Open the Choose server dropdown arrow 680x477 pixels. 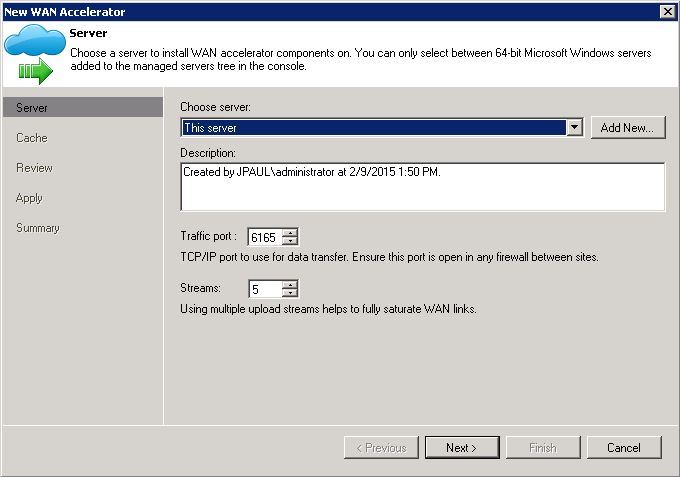point(575,127)
